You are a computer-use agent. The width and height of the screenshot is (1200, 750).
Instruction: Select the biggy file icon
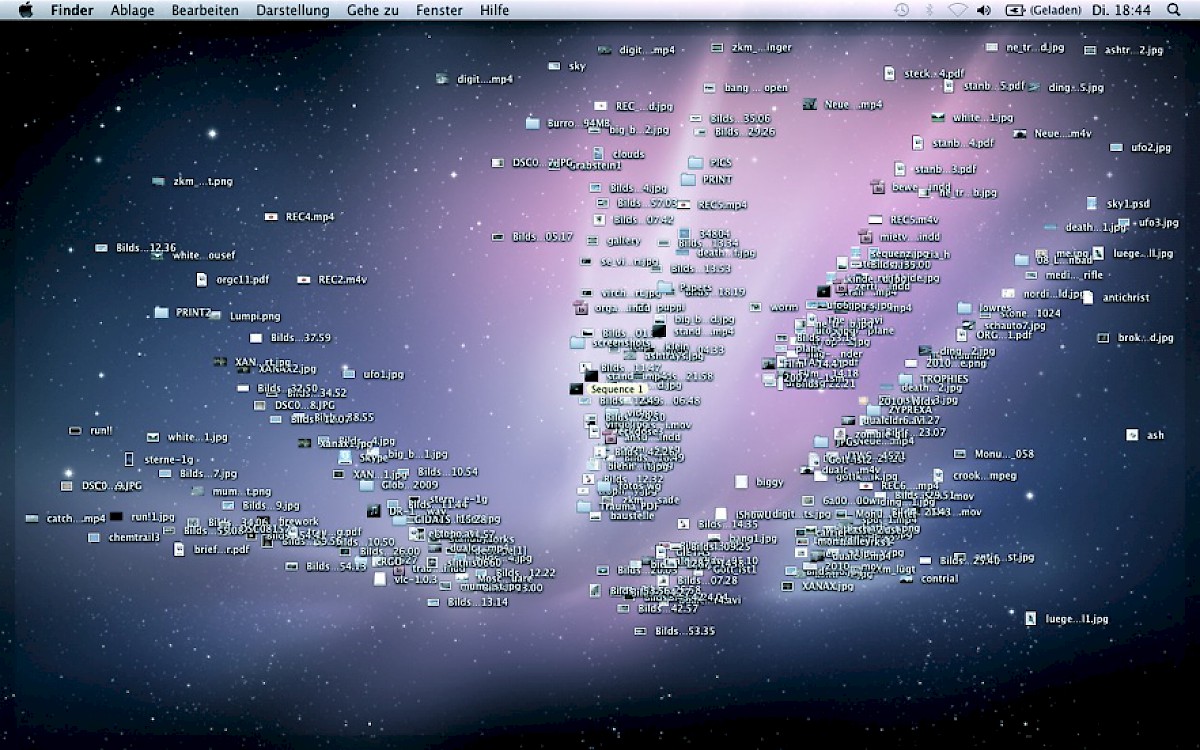coord(742,482)
